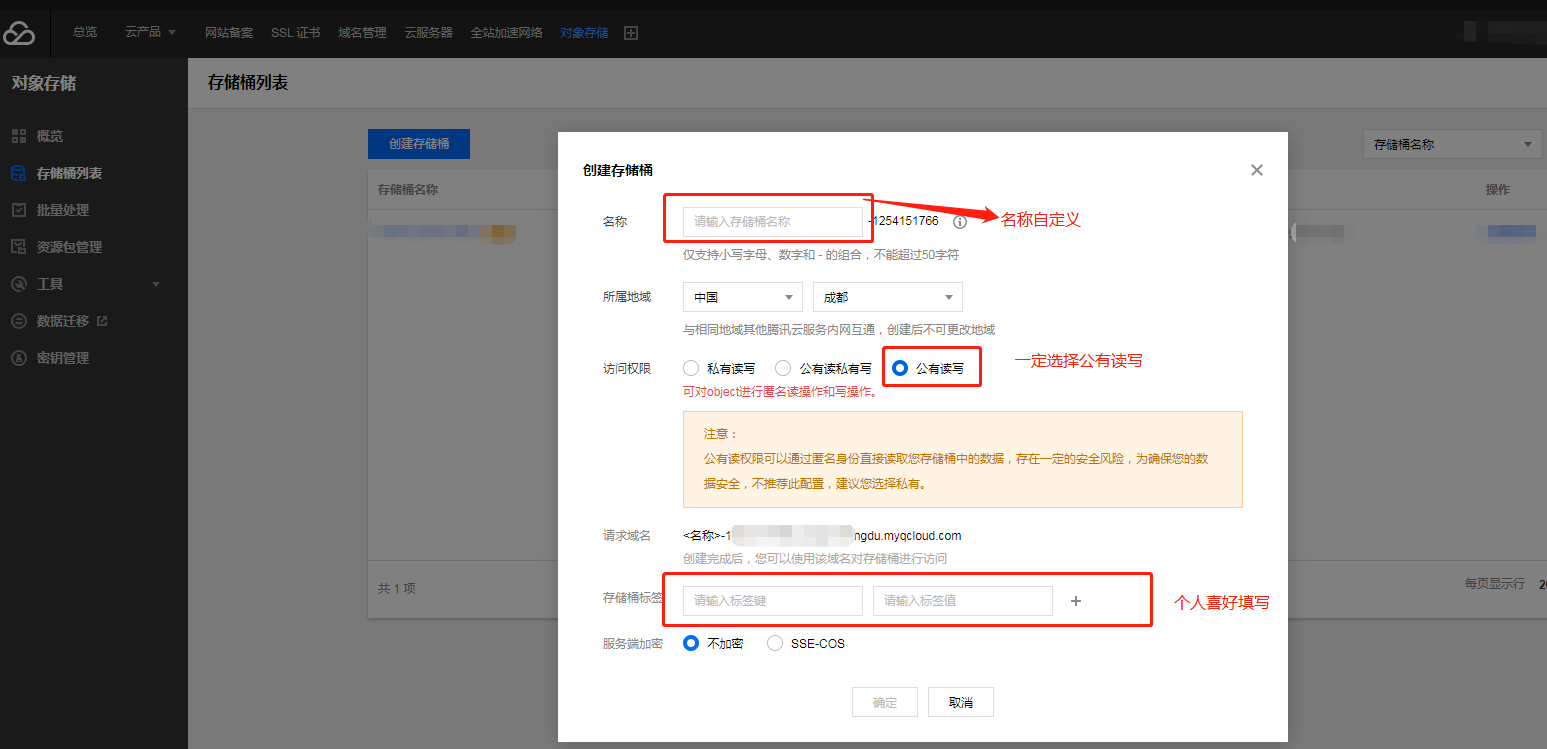Image resolution: width=1547 pixels, height=749 pixels.
Task: Open the 成都 region dropdown
Action: 887,297
